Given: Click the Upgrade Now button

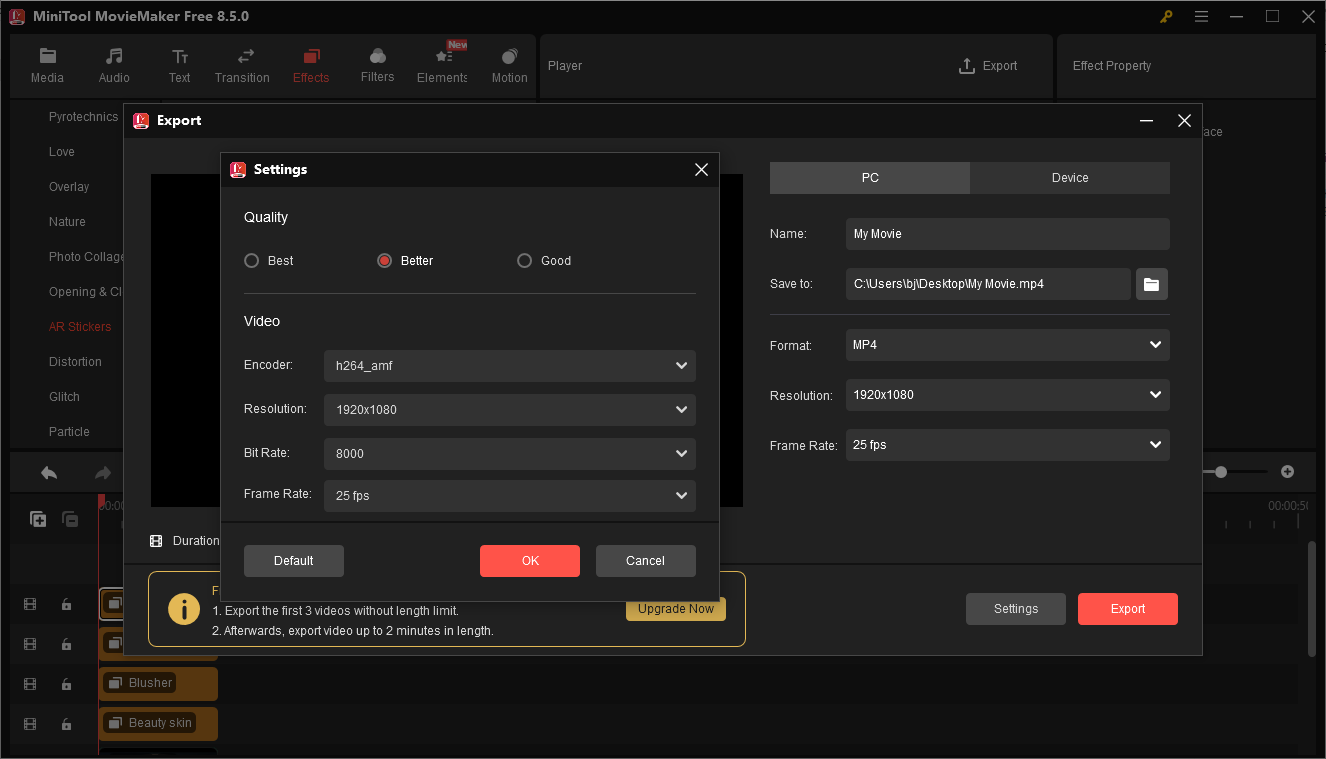Looking at the screenshot, I should click(676, 608).
